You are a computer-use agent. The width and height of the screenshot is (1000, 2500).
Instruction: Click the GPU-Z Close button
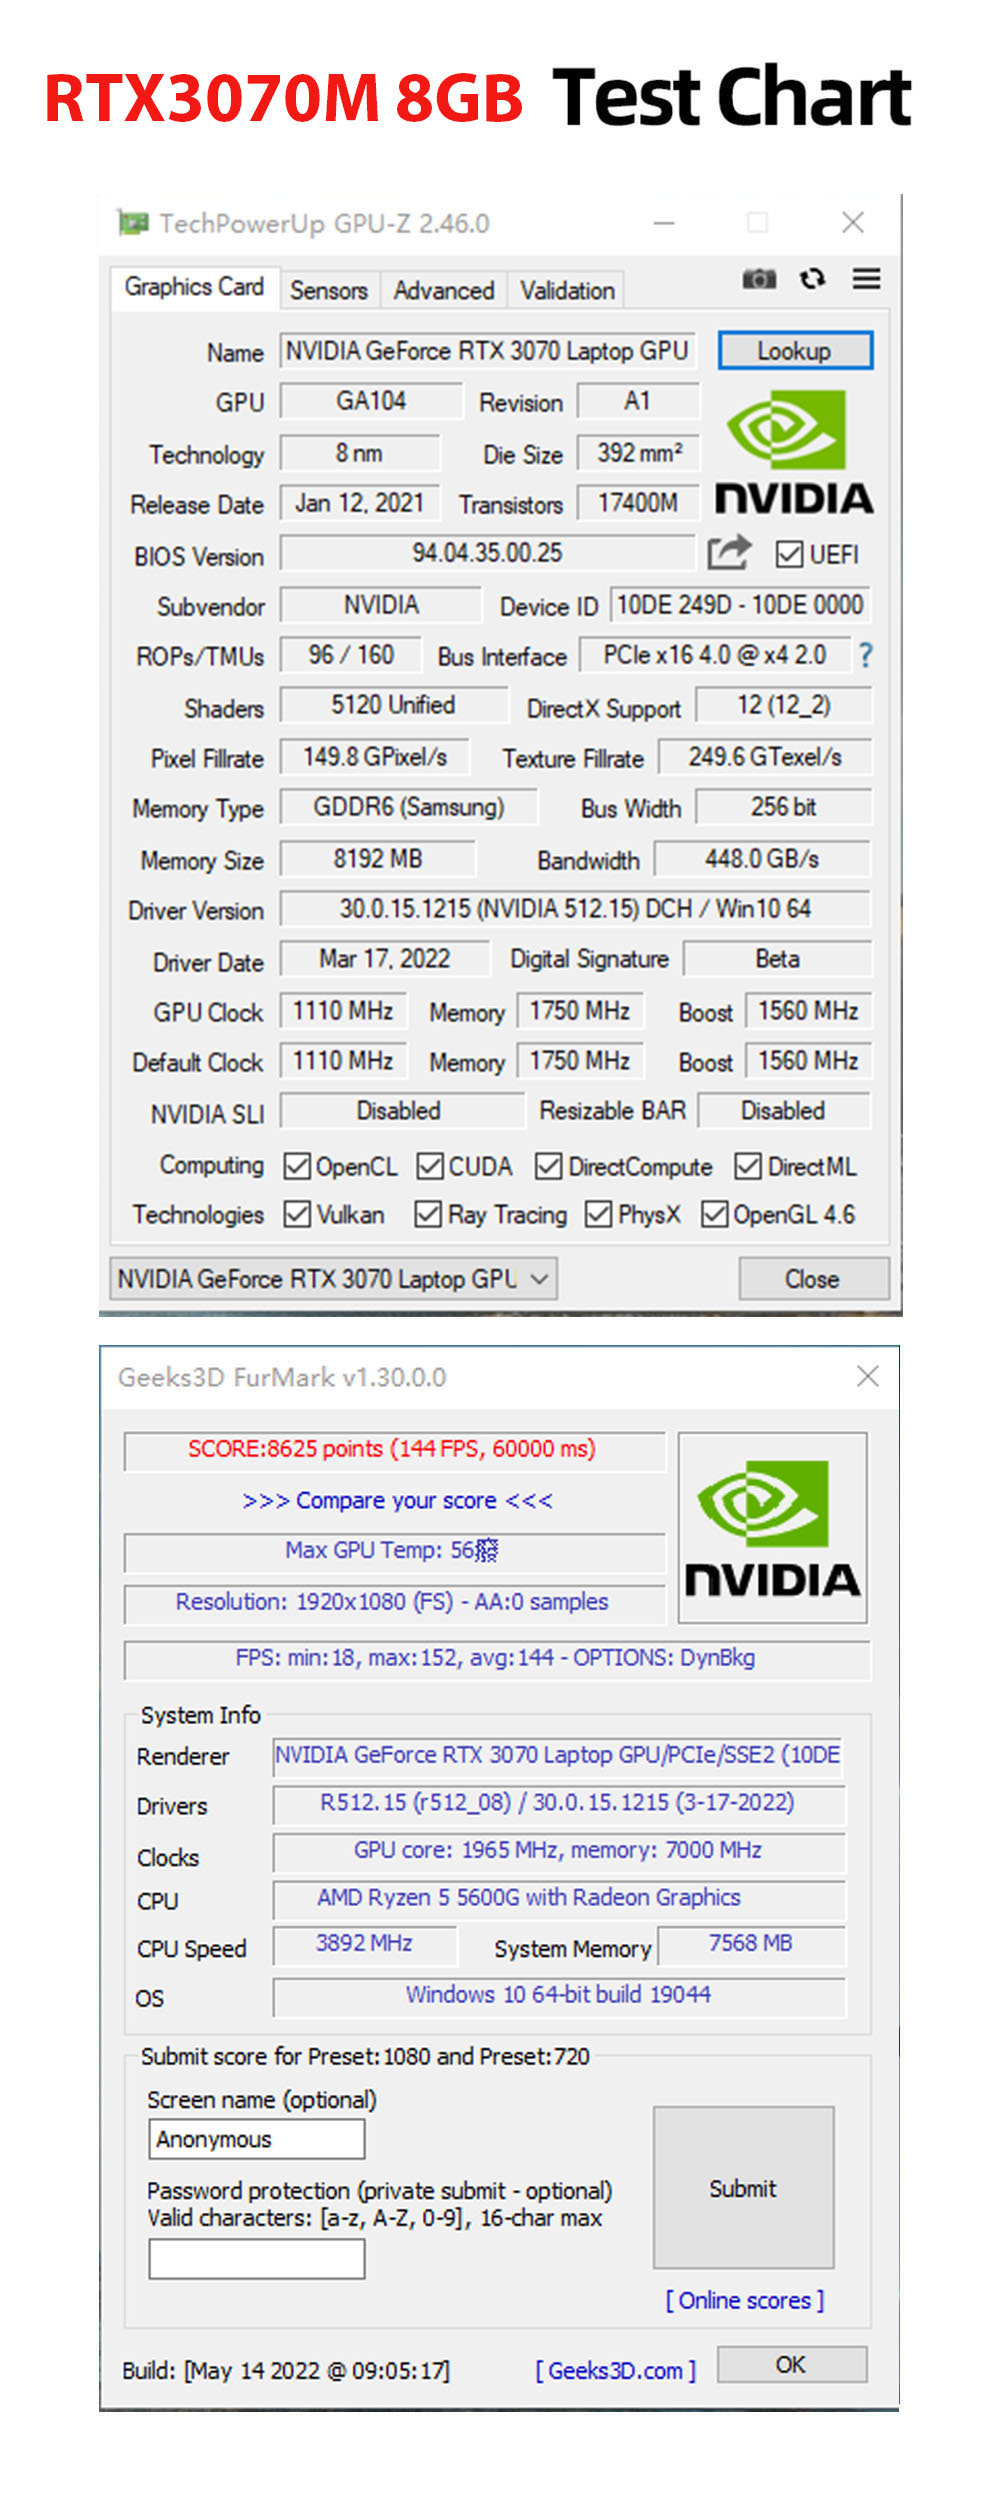coord(813,1279)
